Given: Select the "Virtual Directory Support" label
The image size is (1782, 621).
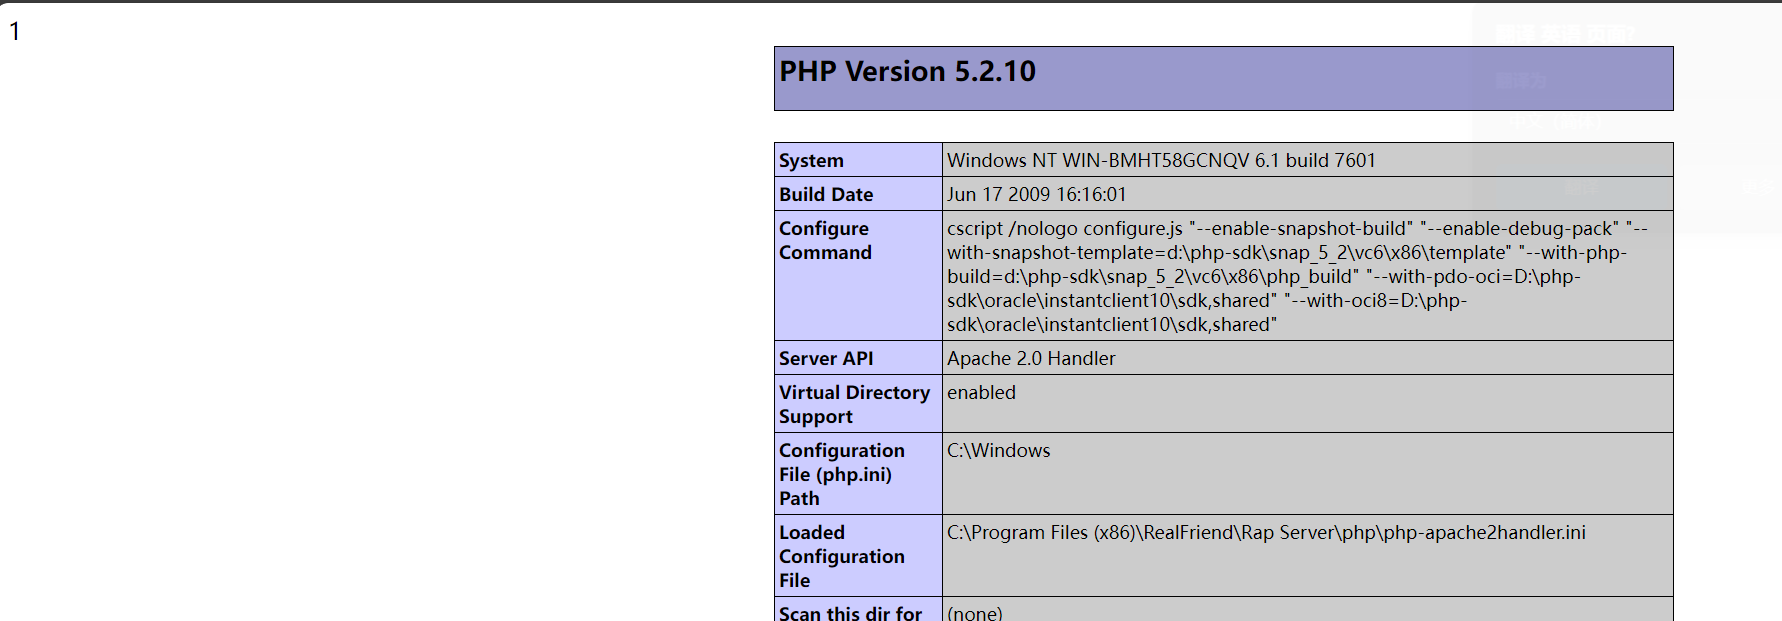Looking at the screenshot, I should coord(854,405).
